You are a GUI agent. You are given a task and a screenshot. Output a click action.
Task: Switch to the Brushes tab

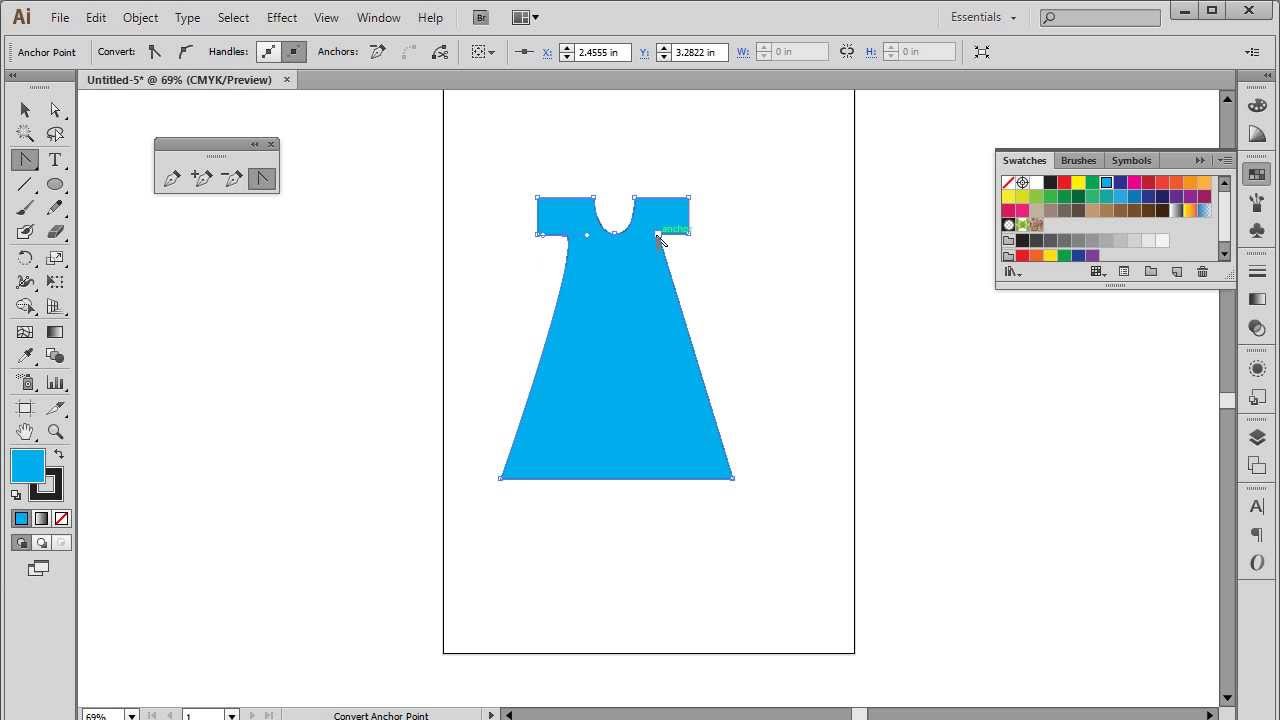pyautogui.click(x=1078, y=160)
